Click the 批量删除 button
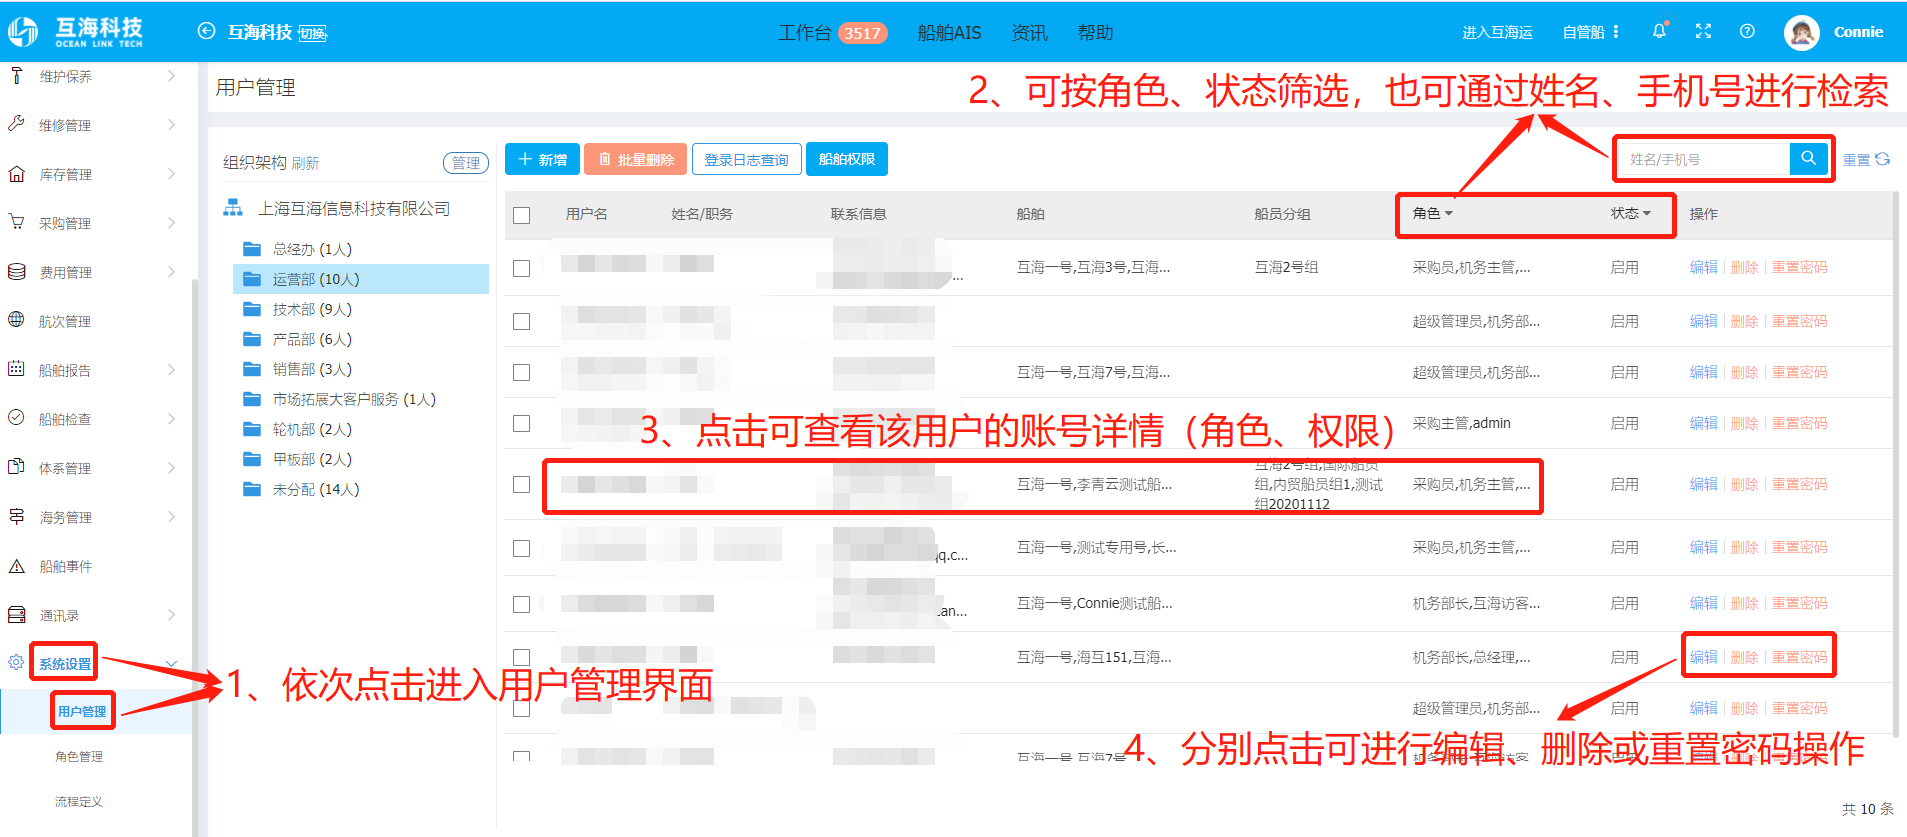 [635, 159]
